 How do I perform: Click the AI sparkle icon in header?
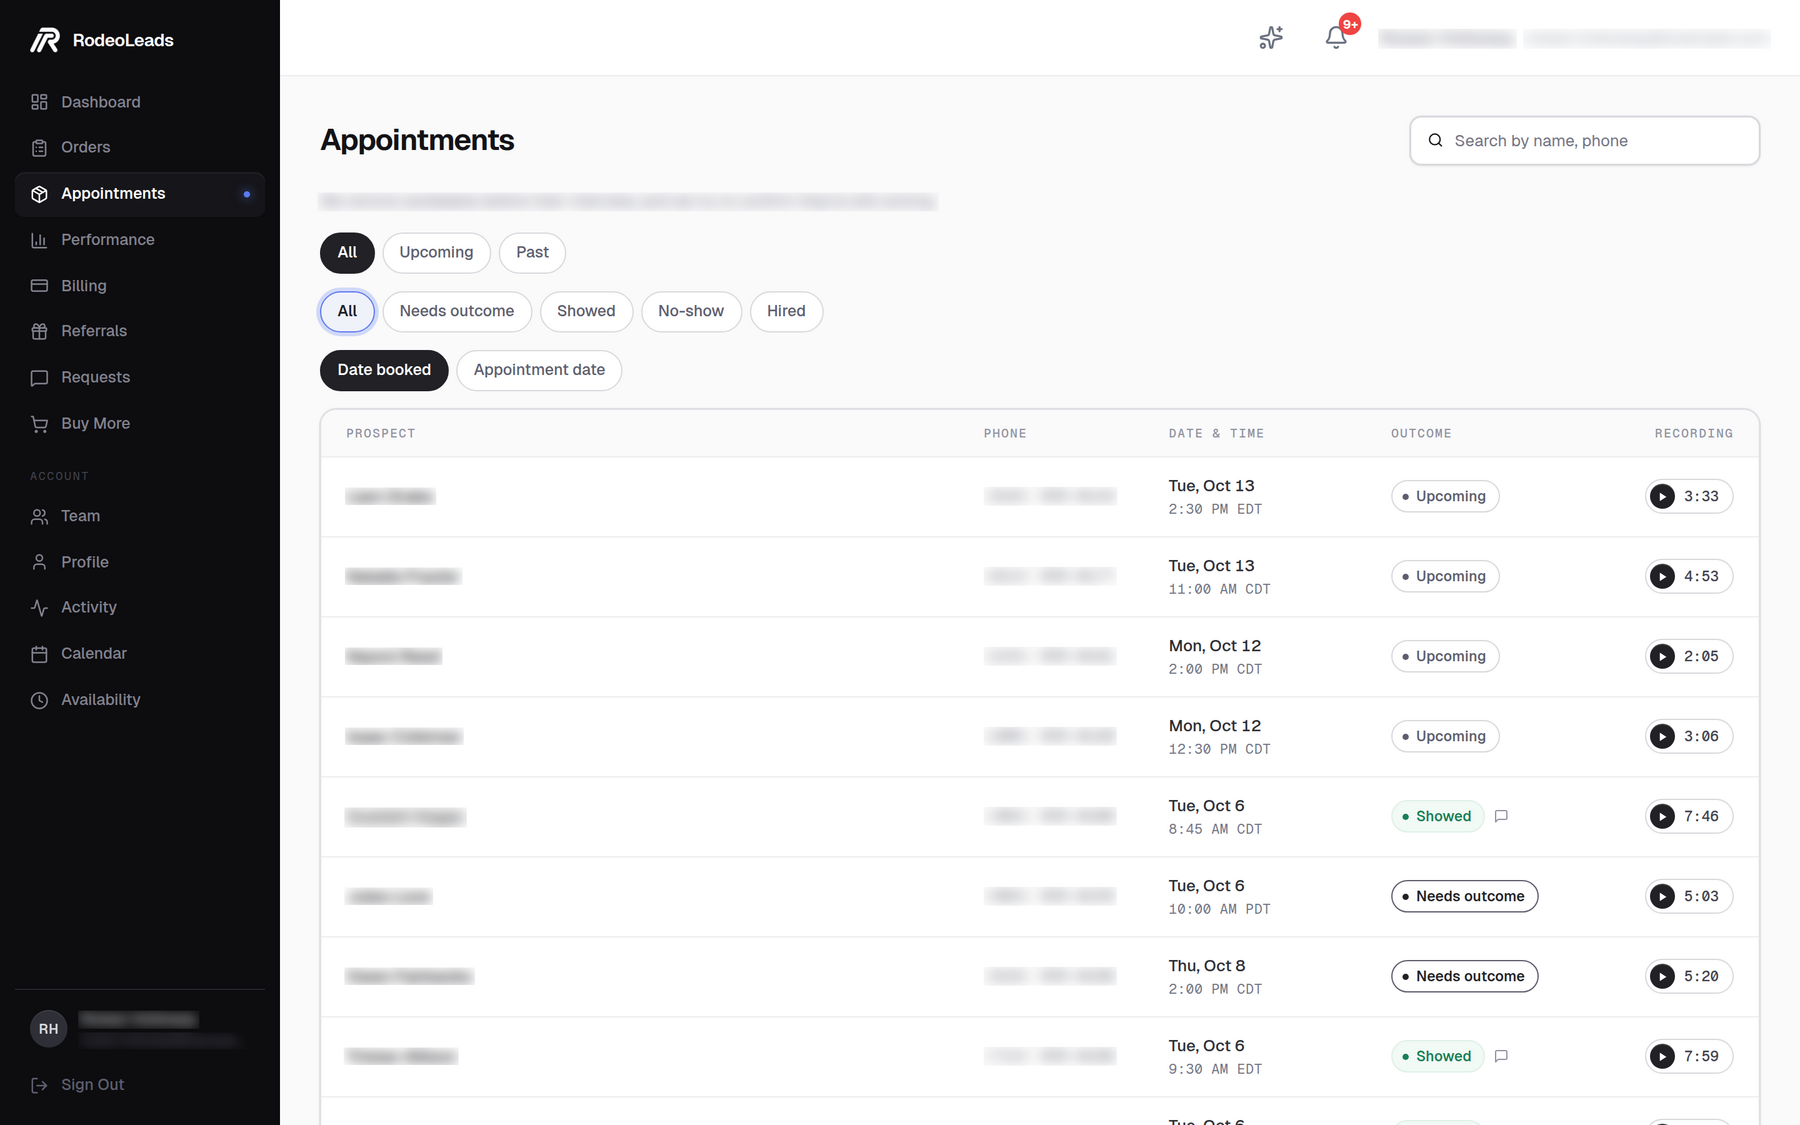pyautogui.click(x=1271, y=38)
